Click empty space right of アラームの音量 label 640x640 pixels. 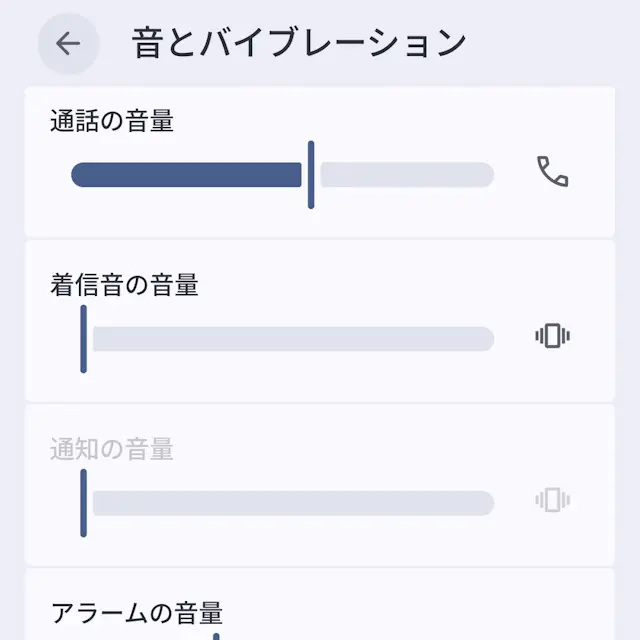[420, 612]
